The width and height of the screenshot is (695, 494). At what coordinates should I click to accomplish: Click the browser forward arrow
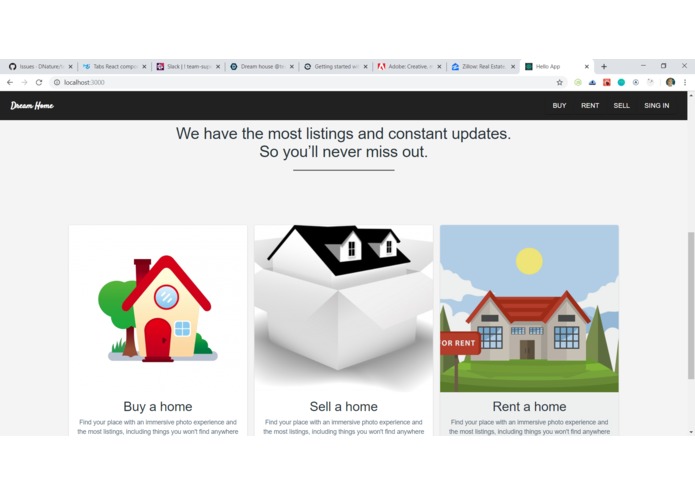[x=24, y=82]
